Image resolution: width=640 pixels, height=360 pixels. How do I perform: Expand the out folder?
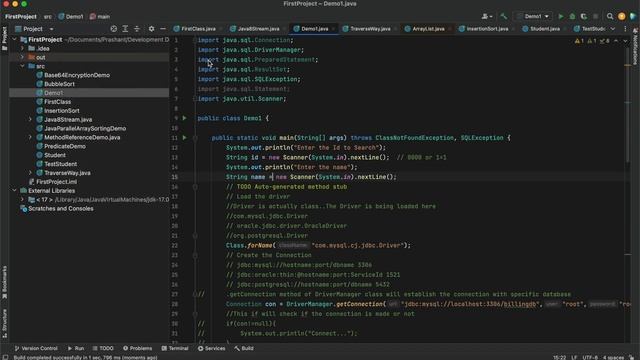coord(22,58)
